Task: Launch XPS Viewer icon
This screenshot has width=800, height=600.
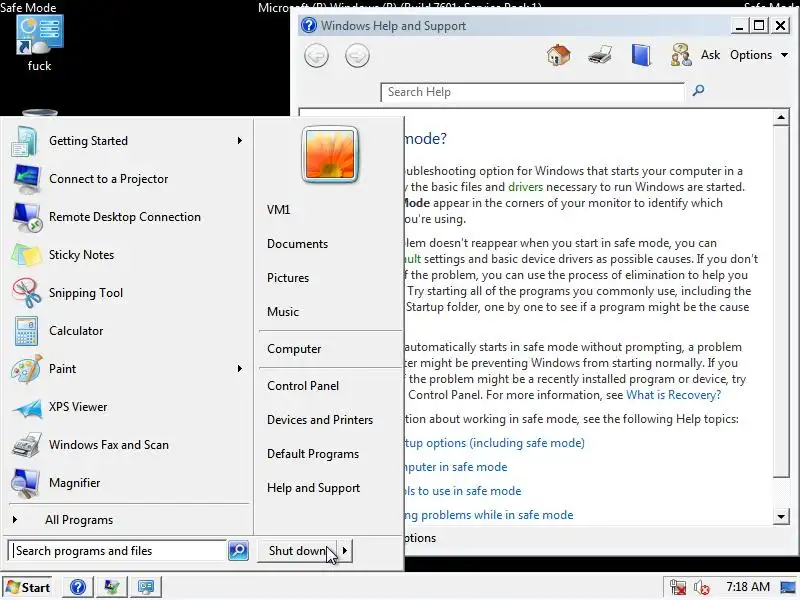Action: 27,407
